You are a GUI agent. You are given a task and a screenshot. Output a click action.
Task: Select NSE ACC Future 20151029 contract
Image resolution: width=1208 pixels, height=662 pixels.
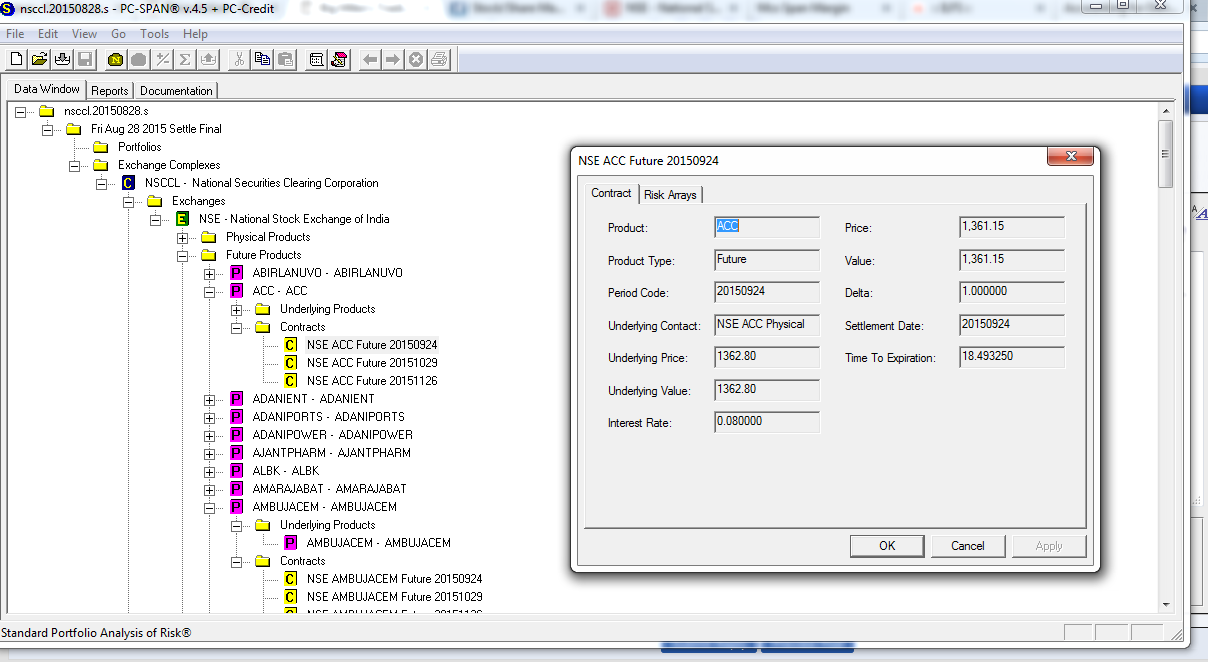[372, 363]
